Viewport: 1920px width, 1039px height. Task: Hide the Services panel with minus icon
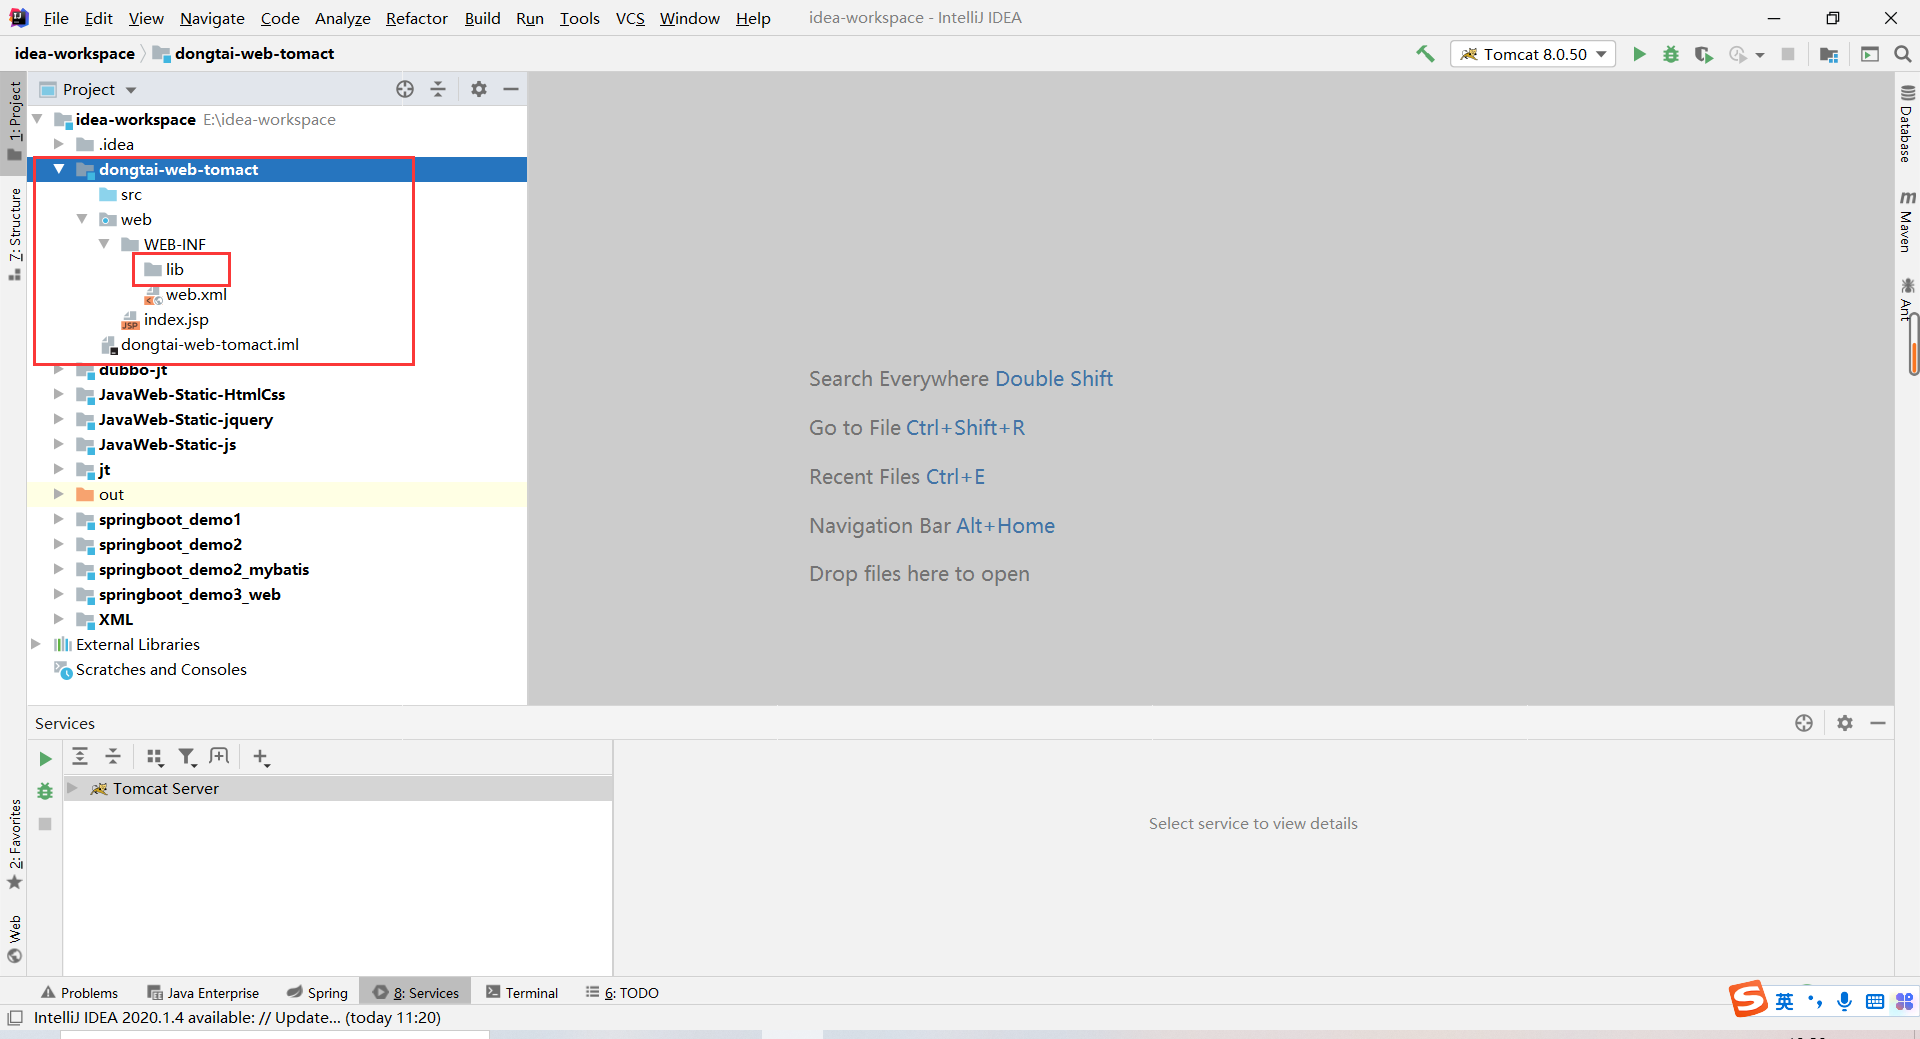1878,723
